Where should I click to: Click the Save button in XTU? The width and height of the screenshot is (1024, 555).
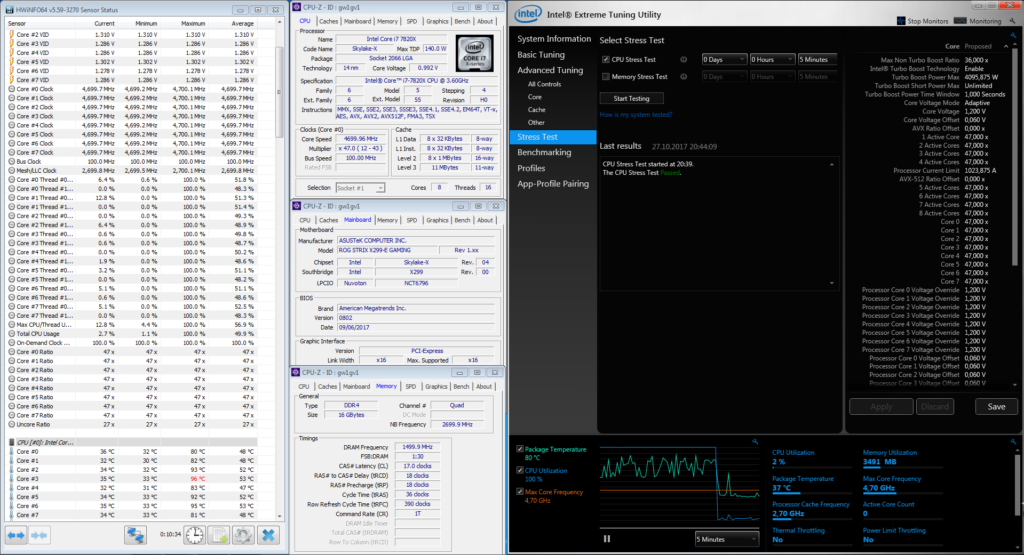996,407
